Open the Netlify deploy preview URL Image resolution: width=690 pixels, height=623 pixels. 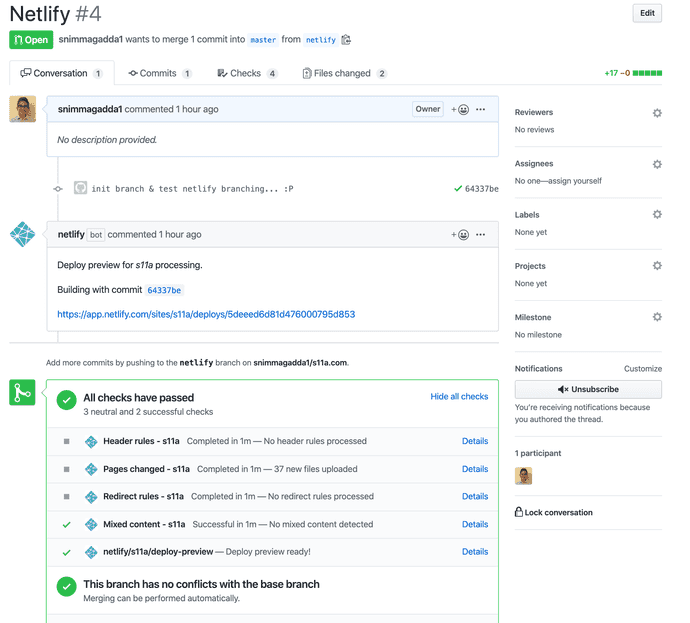pyautogui.click(x=206, y=314)
